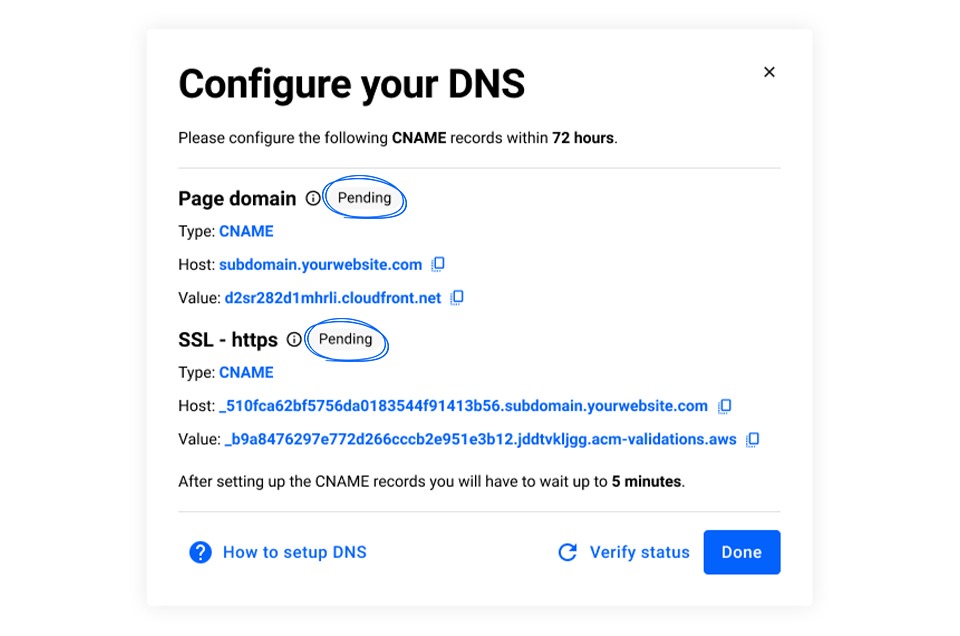960x636 pixels.
Task: Copy the subdomain.yourwebsite.com host value
Action: 437,264
